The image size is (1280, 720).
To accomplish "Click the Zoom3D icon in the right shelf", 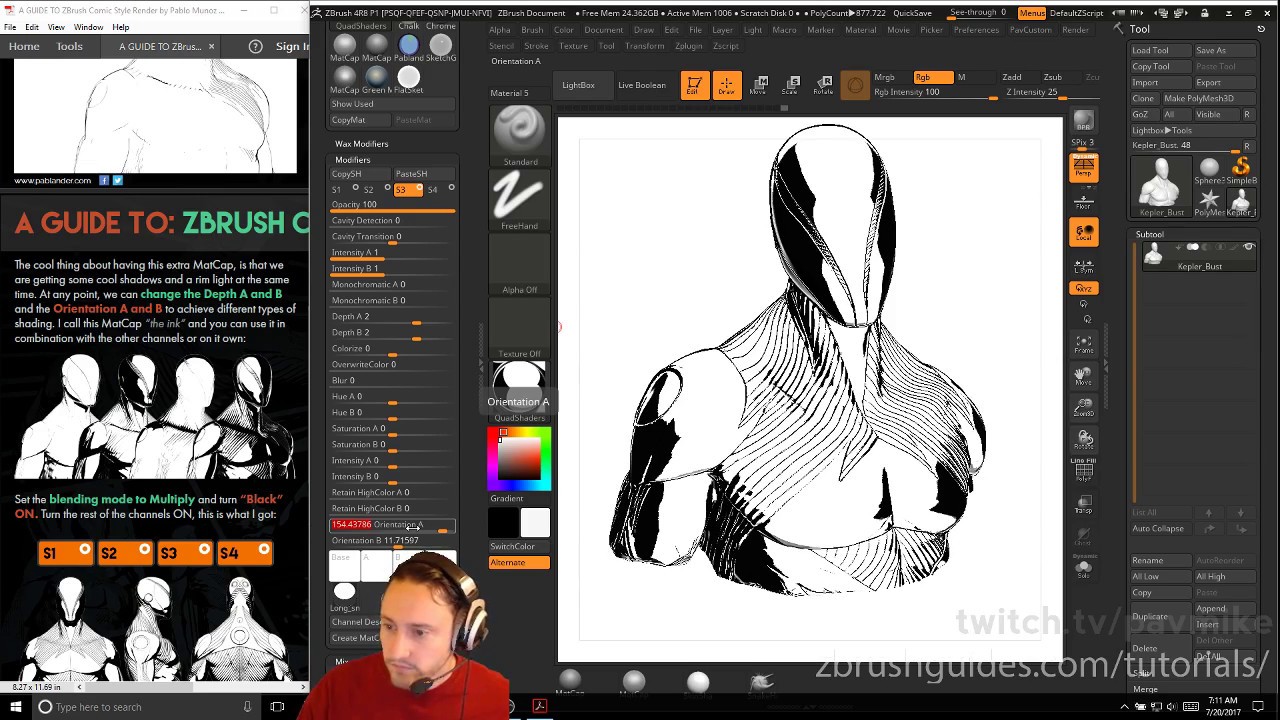I will tap(1084, 407).
